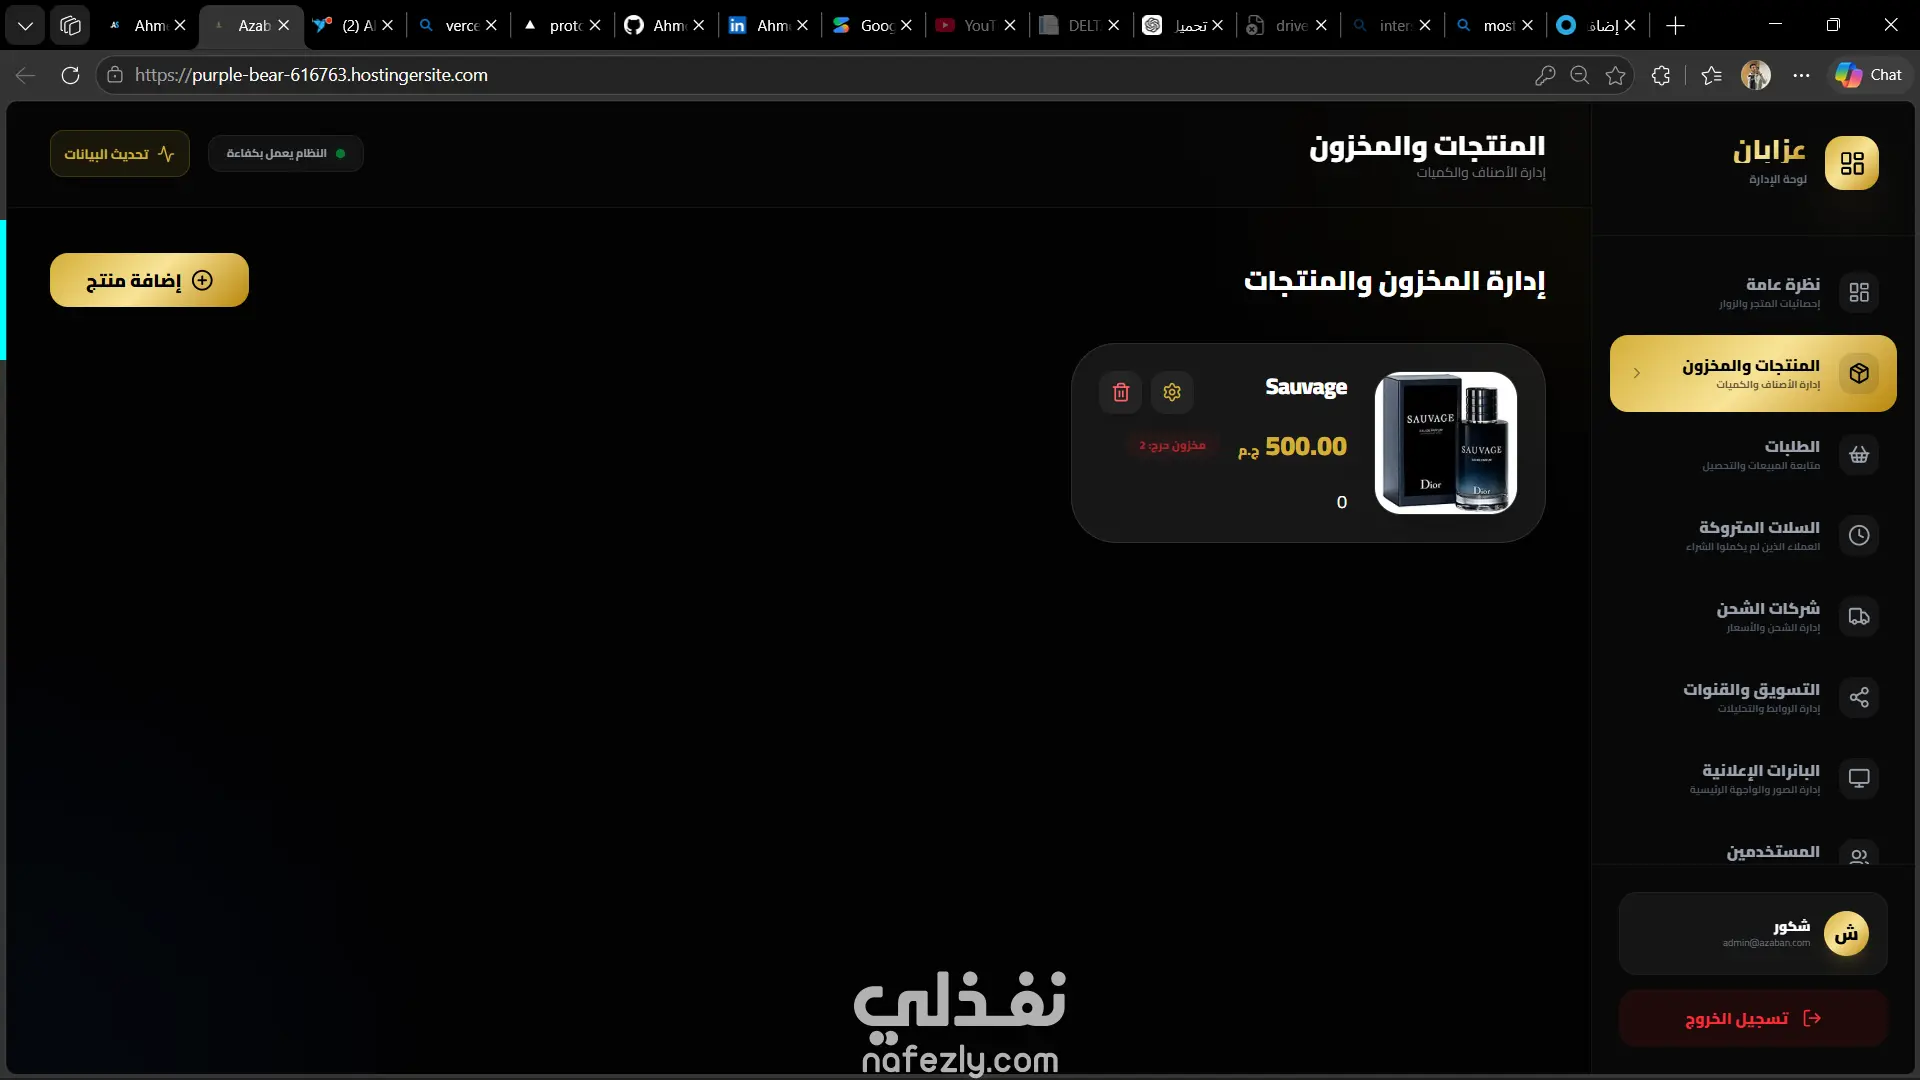Click the browser profile avatar

[1756, 75]
